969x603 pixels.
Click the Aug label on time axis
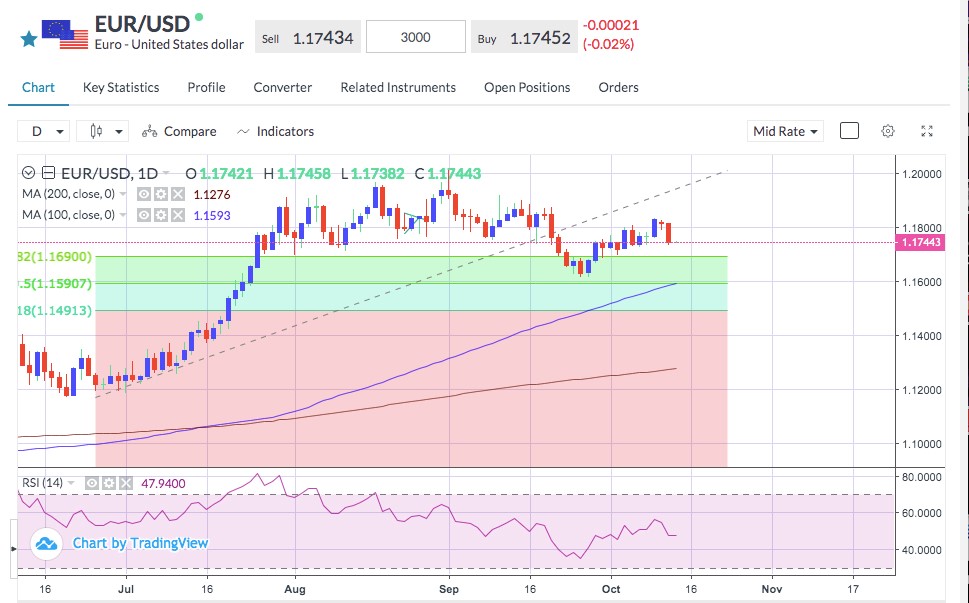click(x=295, y=589)
